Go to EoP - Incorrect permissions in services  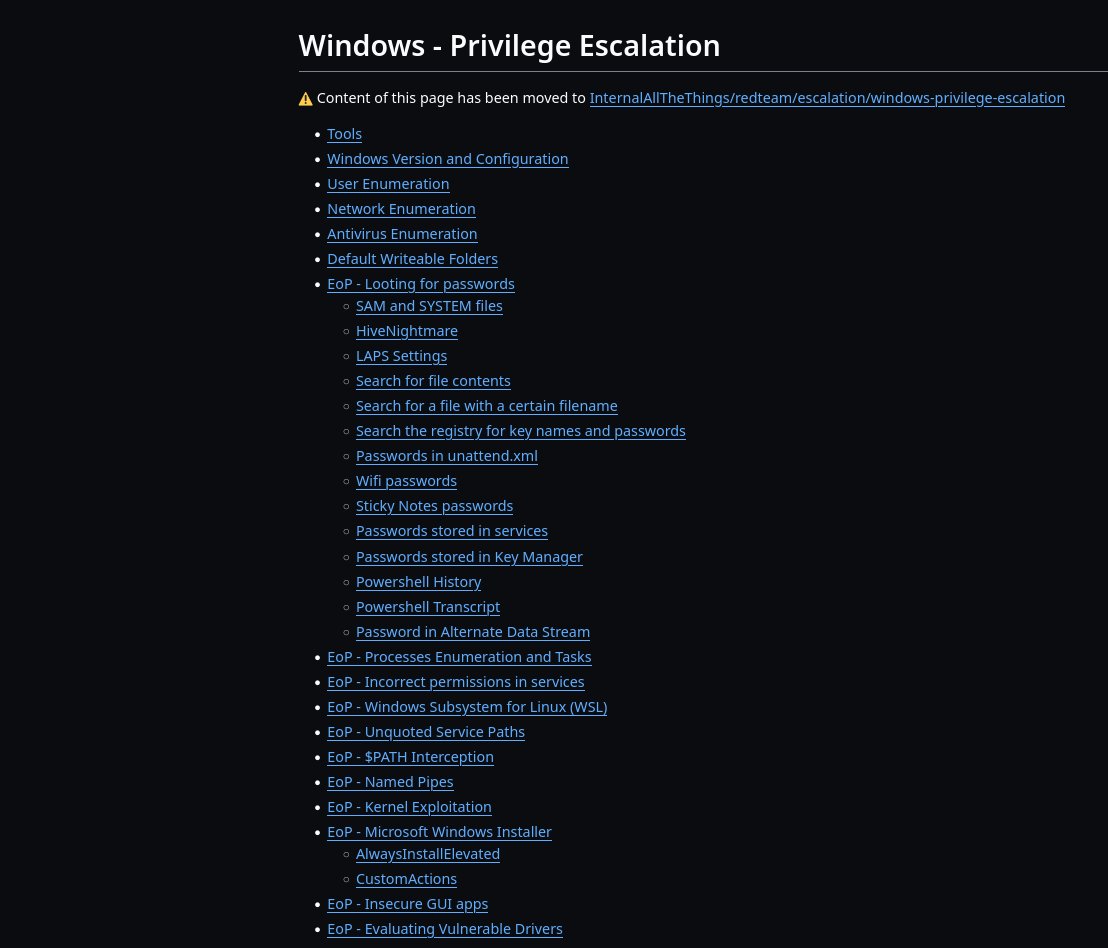coord(456,682)
